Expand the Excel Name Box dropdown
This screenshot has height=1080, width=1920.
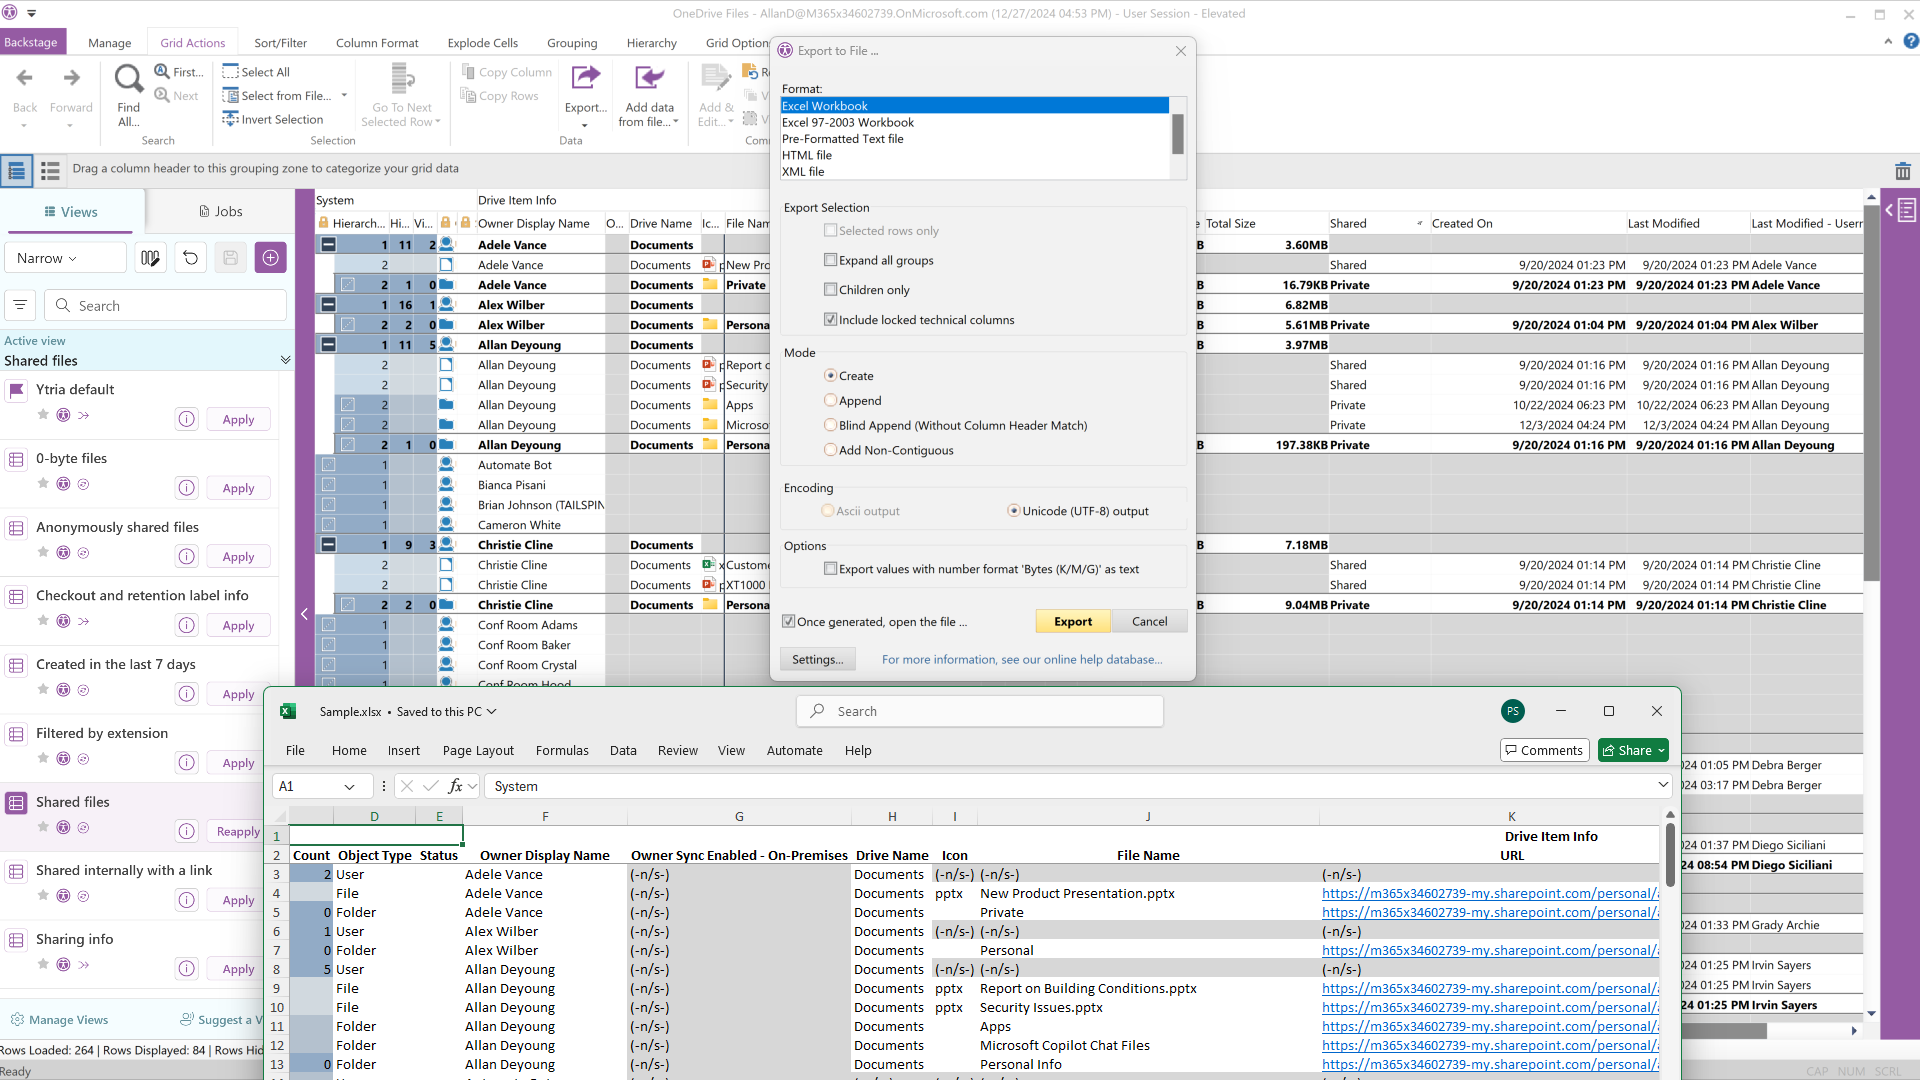[x=349, y=787]
